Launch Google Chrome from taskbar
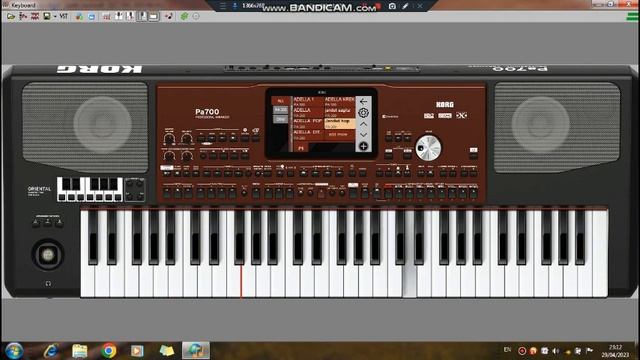 coord(109,351)
